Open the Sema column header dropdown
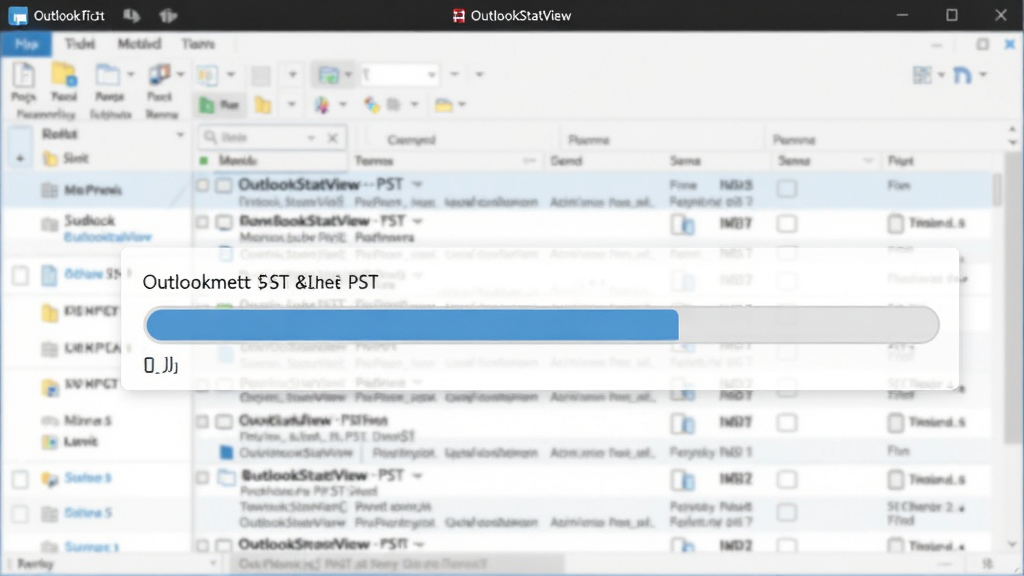The height and width of the screenshot is (576, 1024). click(x=867, y=161)
